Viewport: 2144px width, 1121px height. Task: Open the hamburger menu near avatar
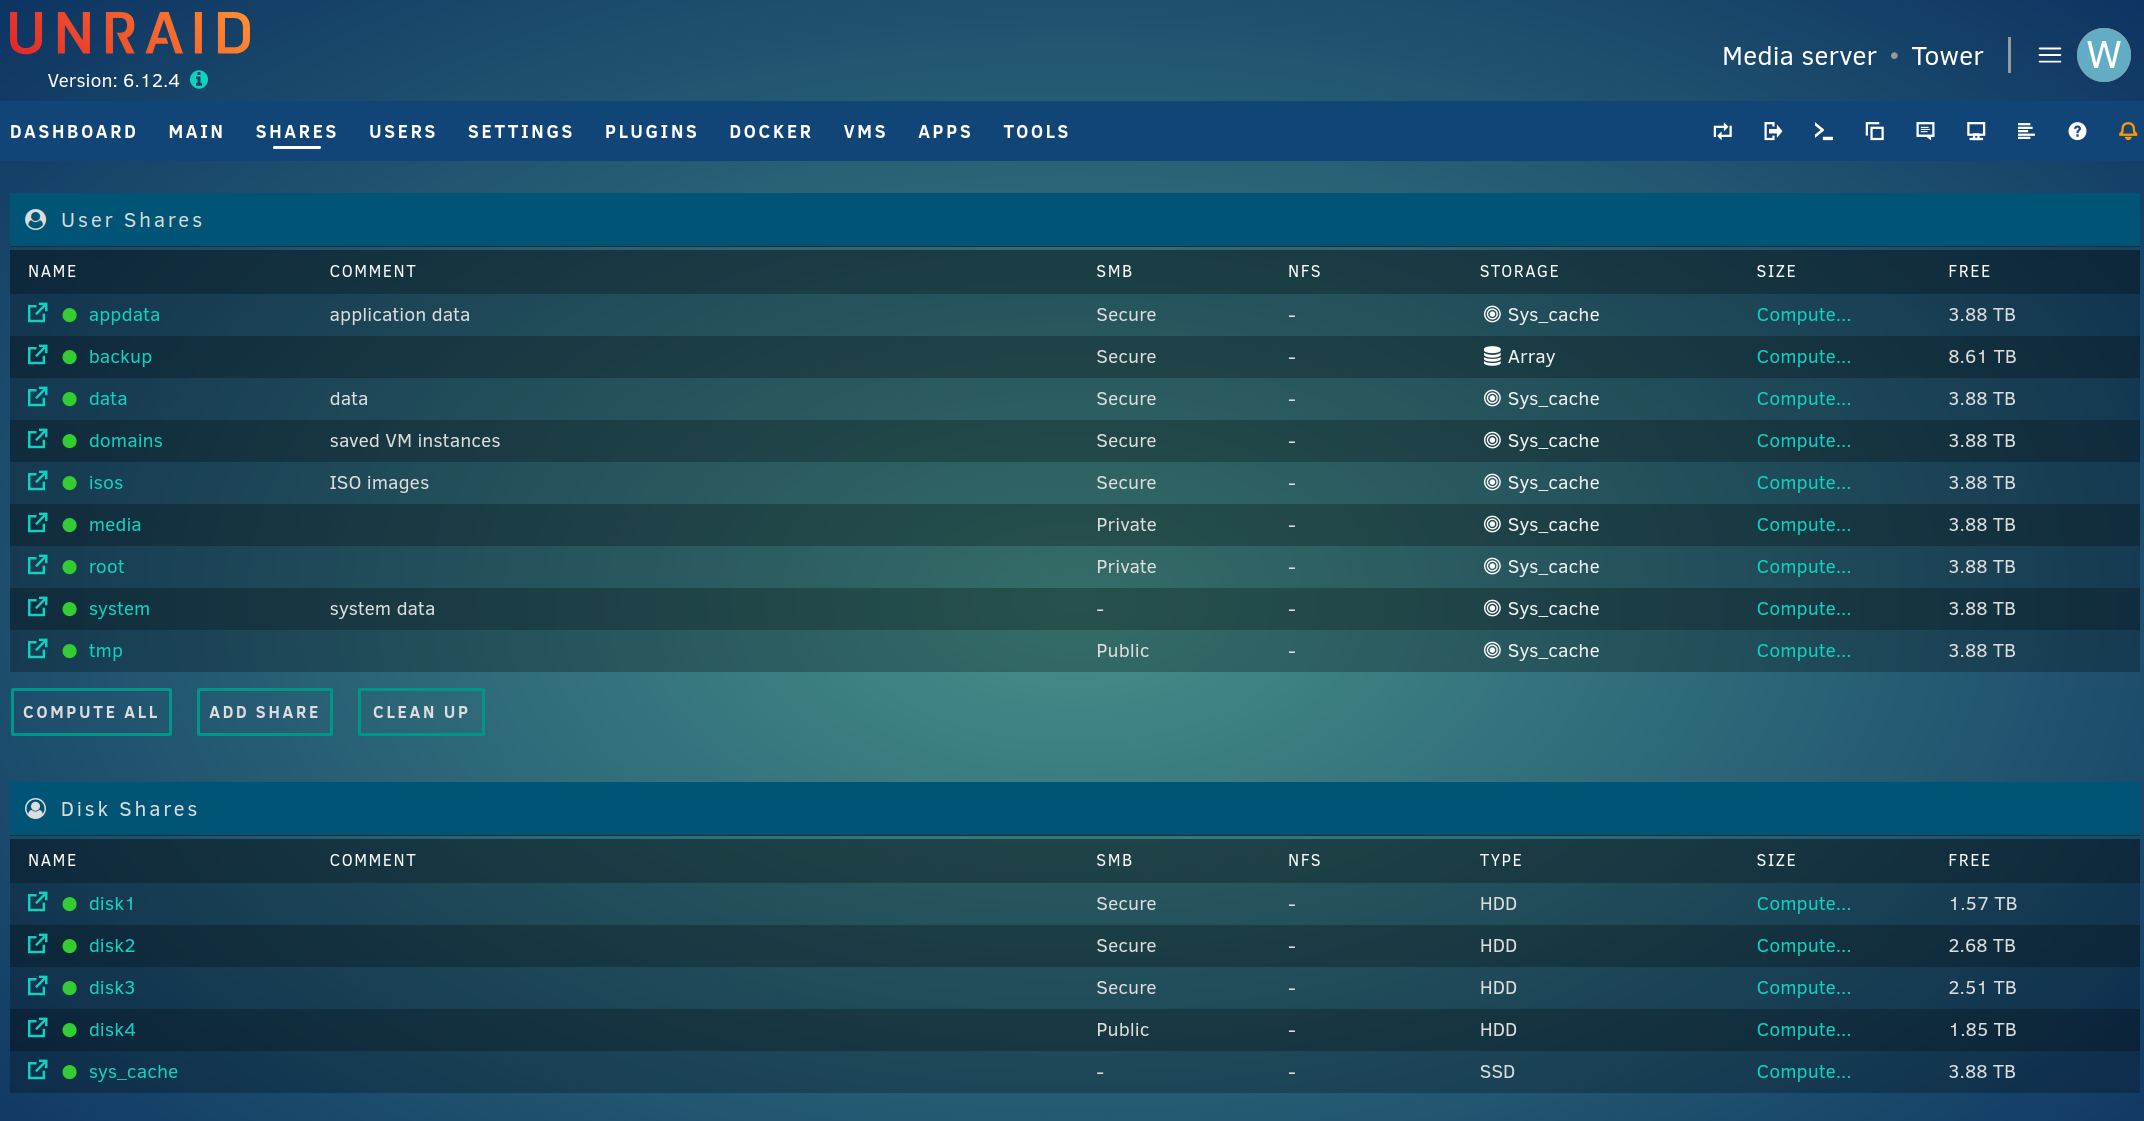(2049, 56)
